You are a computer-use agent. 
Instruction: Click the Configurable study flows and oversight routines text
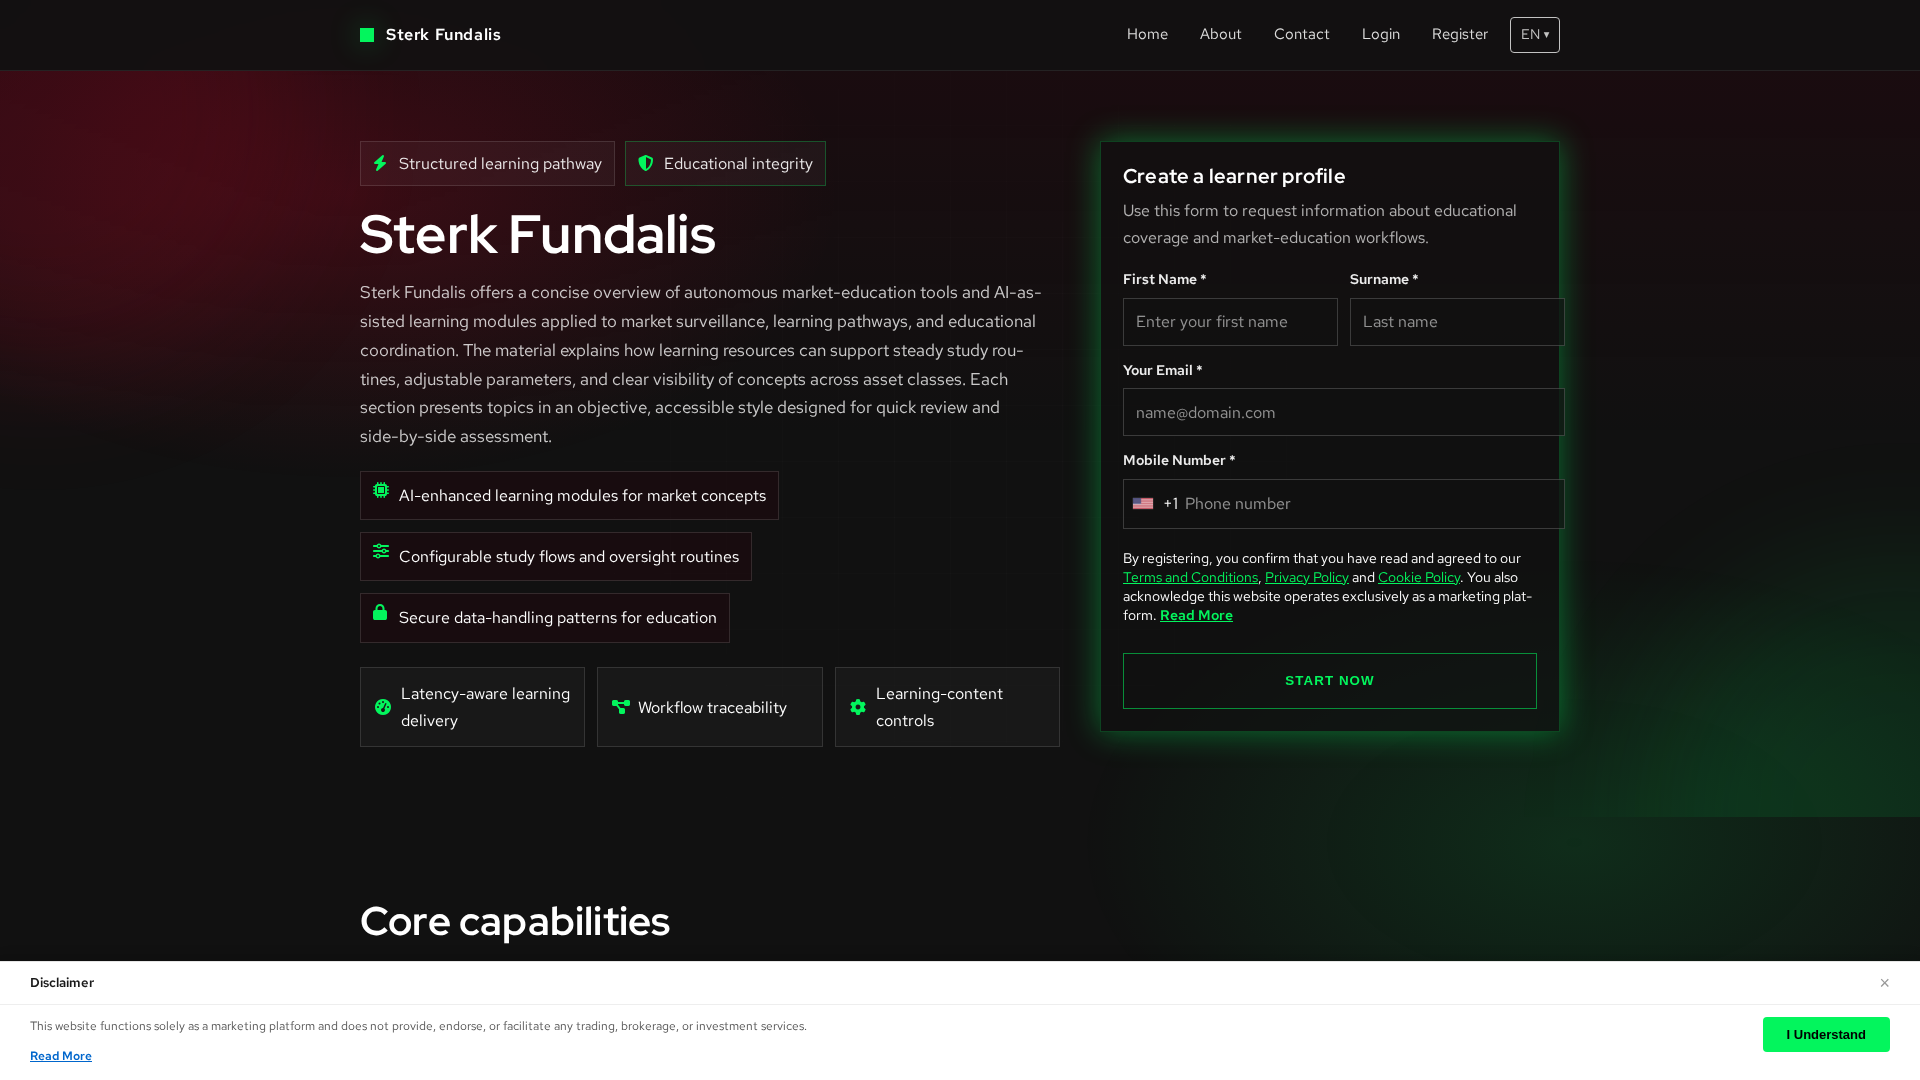[569, 557]
